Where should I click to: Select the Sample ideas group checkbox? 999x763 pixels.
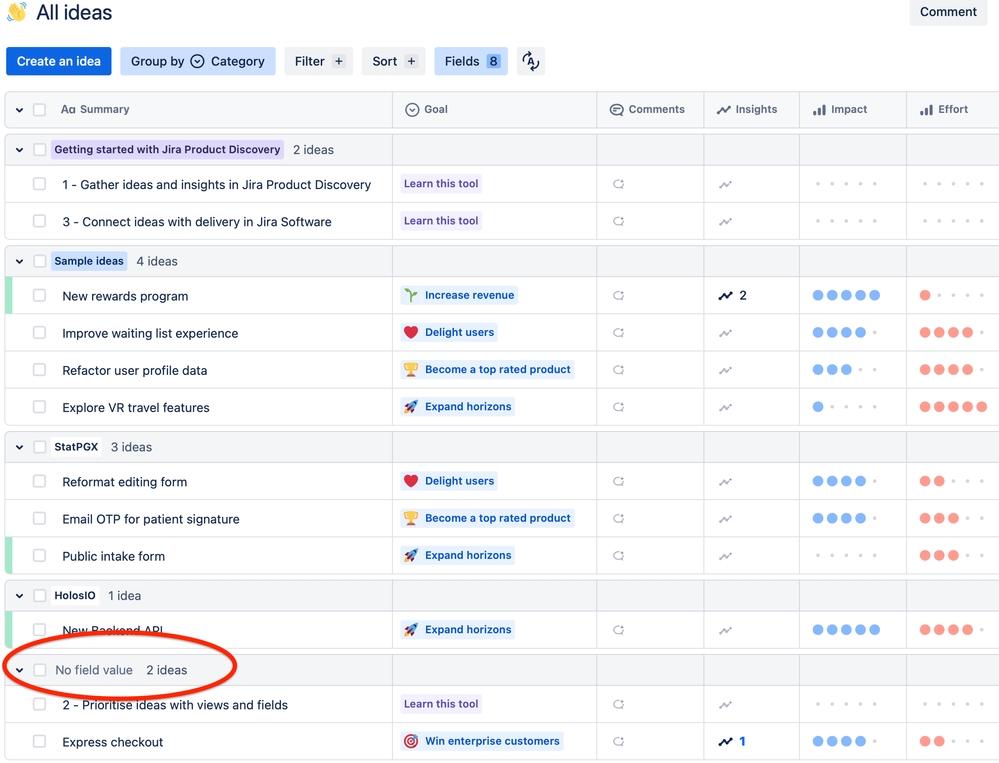point(40,261)
